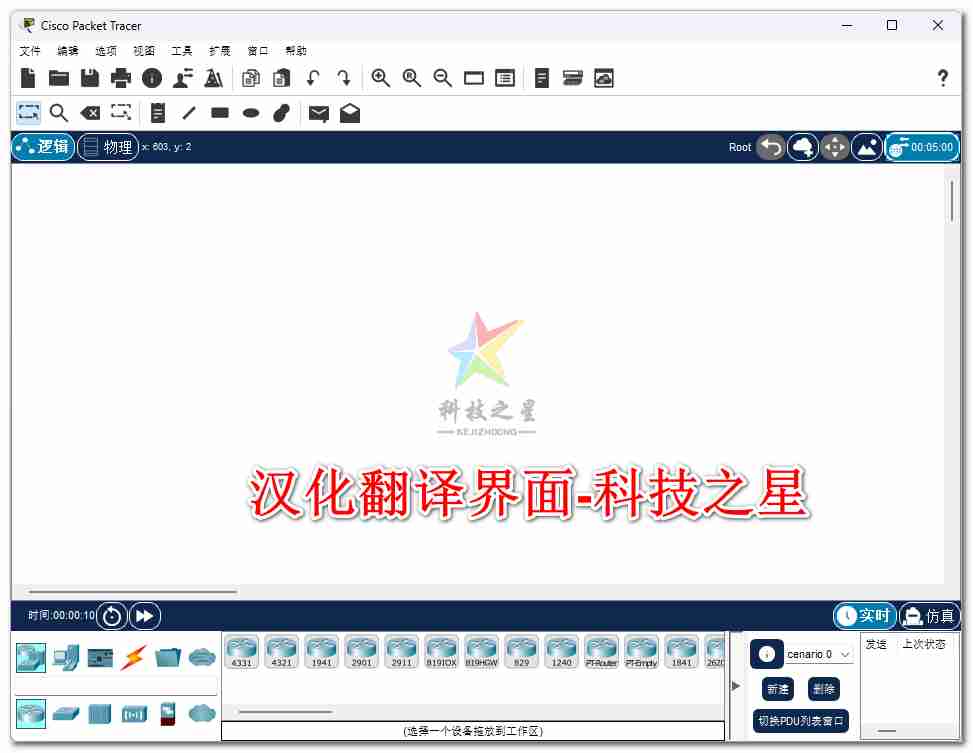Screen dimensions: 973x753
Task: Save the network using the save icon
Action: [x=89, y=77]
